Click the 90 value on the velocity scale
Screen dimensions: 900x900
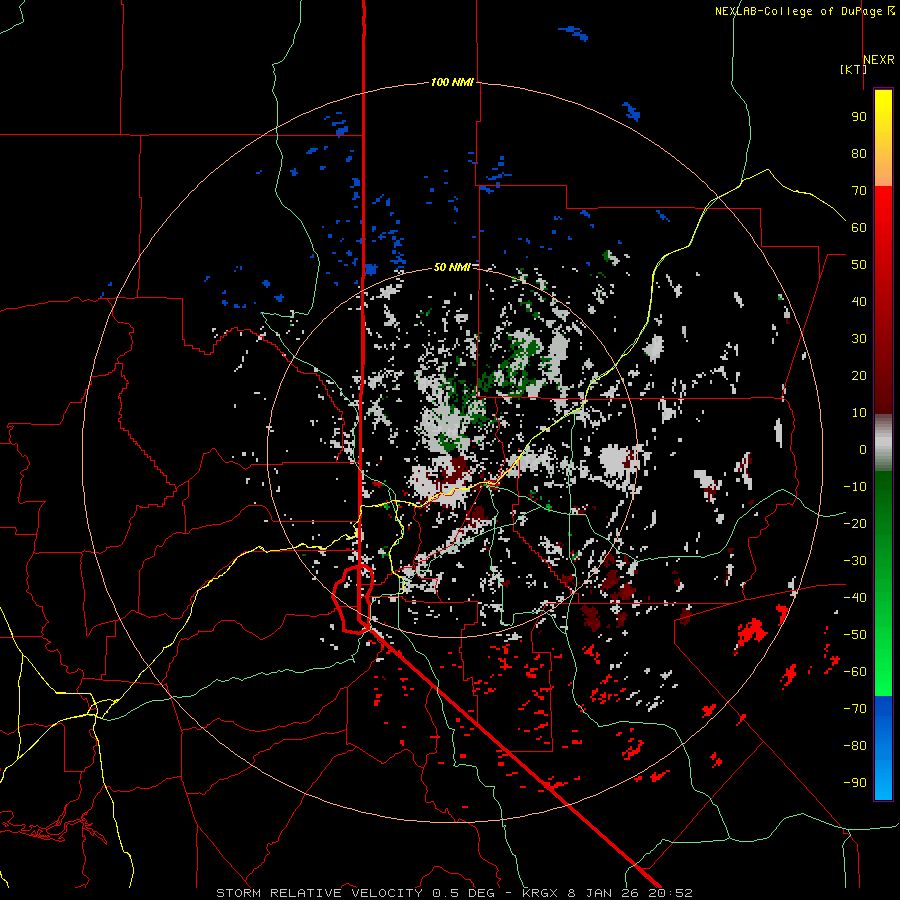tap(859, 117)
